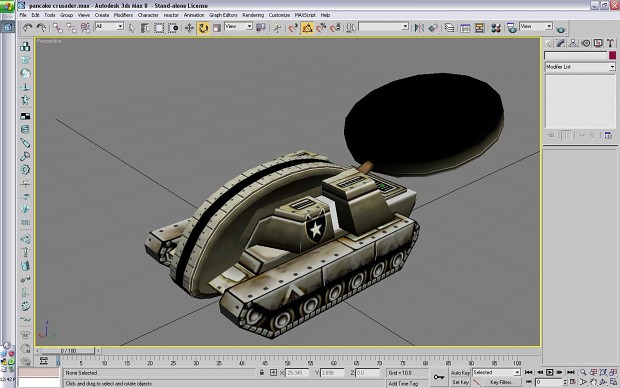Image resolution: width=620 pixels, height=388 pixels.
Task: Activate the Select and Link tool
Action: (x=58, y=28)
